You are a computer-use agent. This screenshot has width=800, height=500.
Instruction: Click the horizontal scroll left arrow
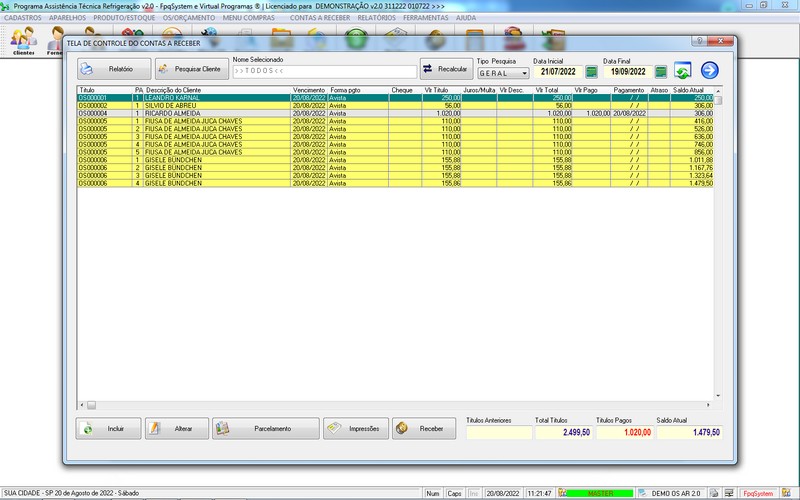(x=82, y=405)
